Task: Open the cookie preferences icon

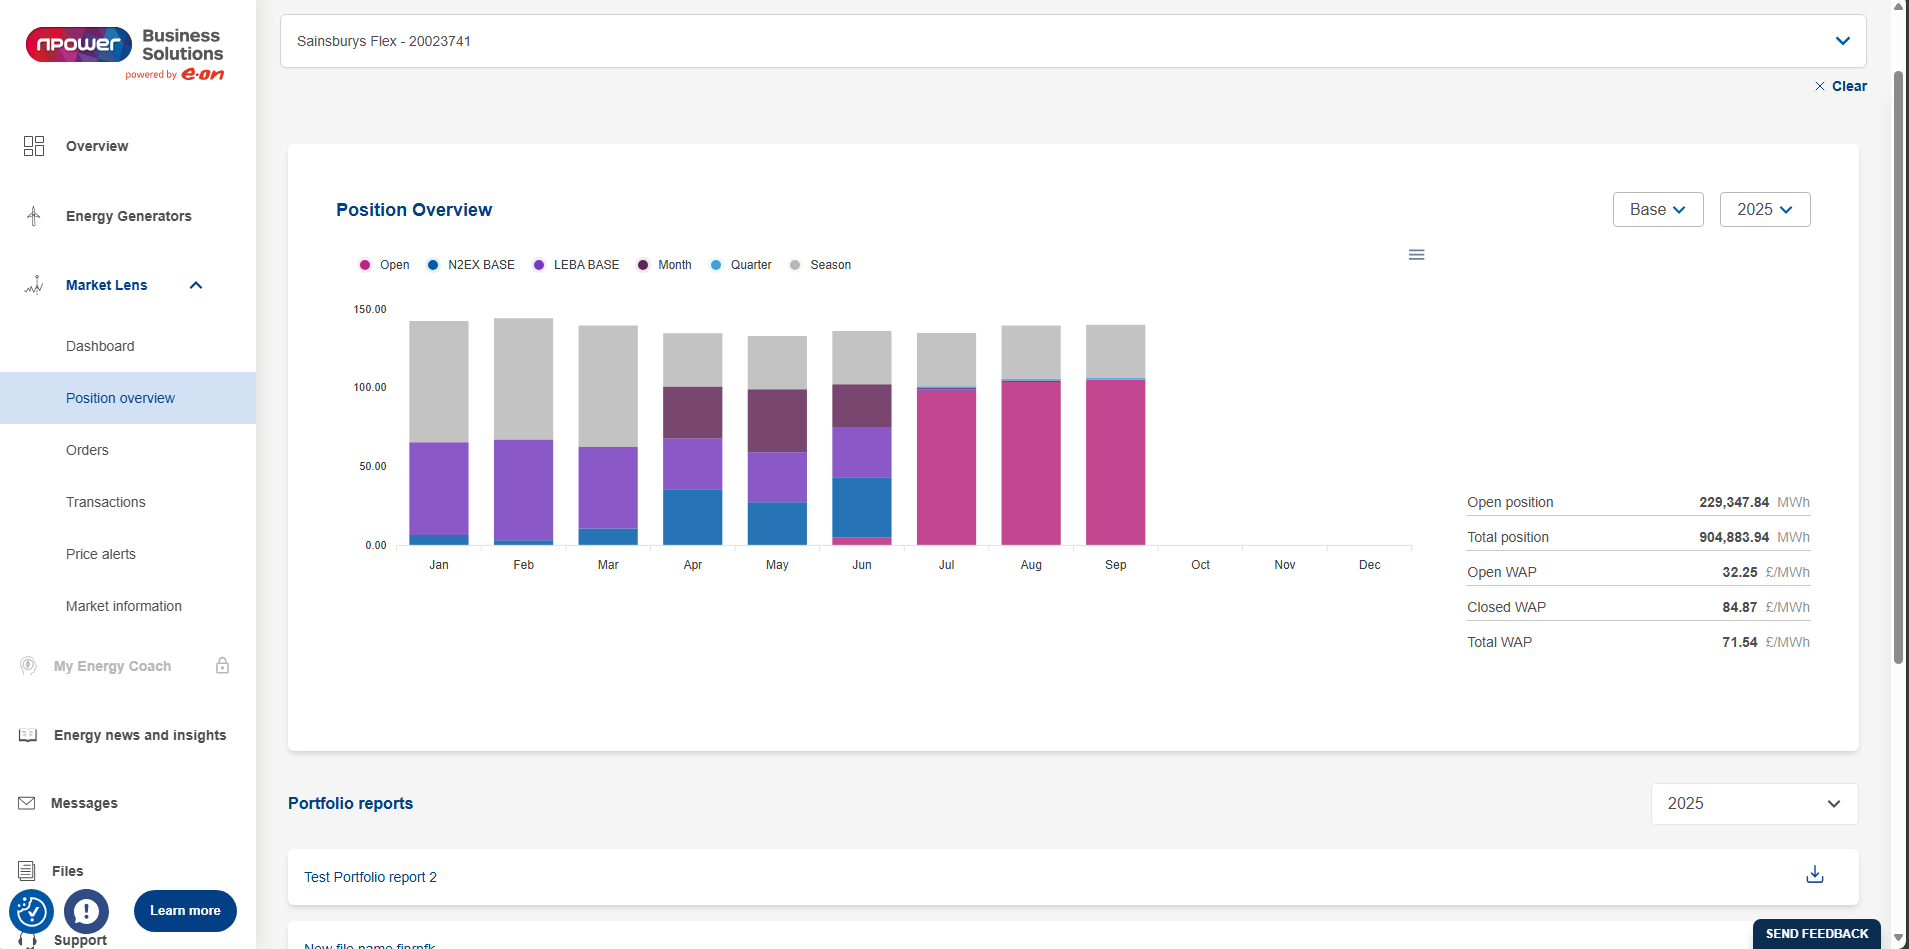Action: pyautogui.click(x=31, y=911)
